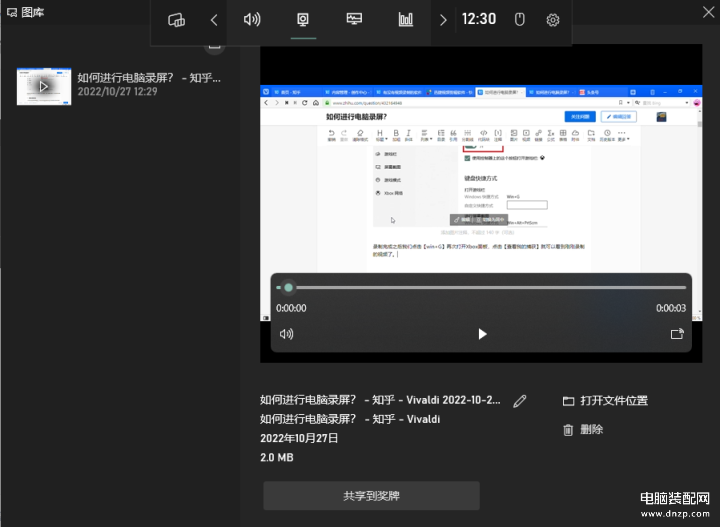
Task: Open the Audio widget speaker icon in toolbar
Action: point(252,19)
